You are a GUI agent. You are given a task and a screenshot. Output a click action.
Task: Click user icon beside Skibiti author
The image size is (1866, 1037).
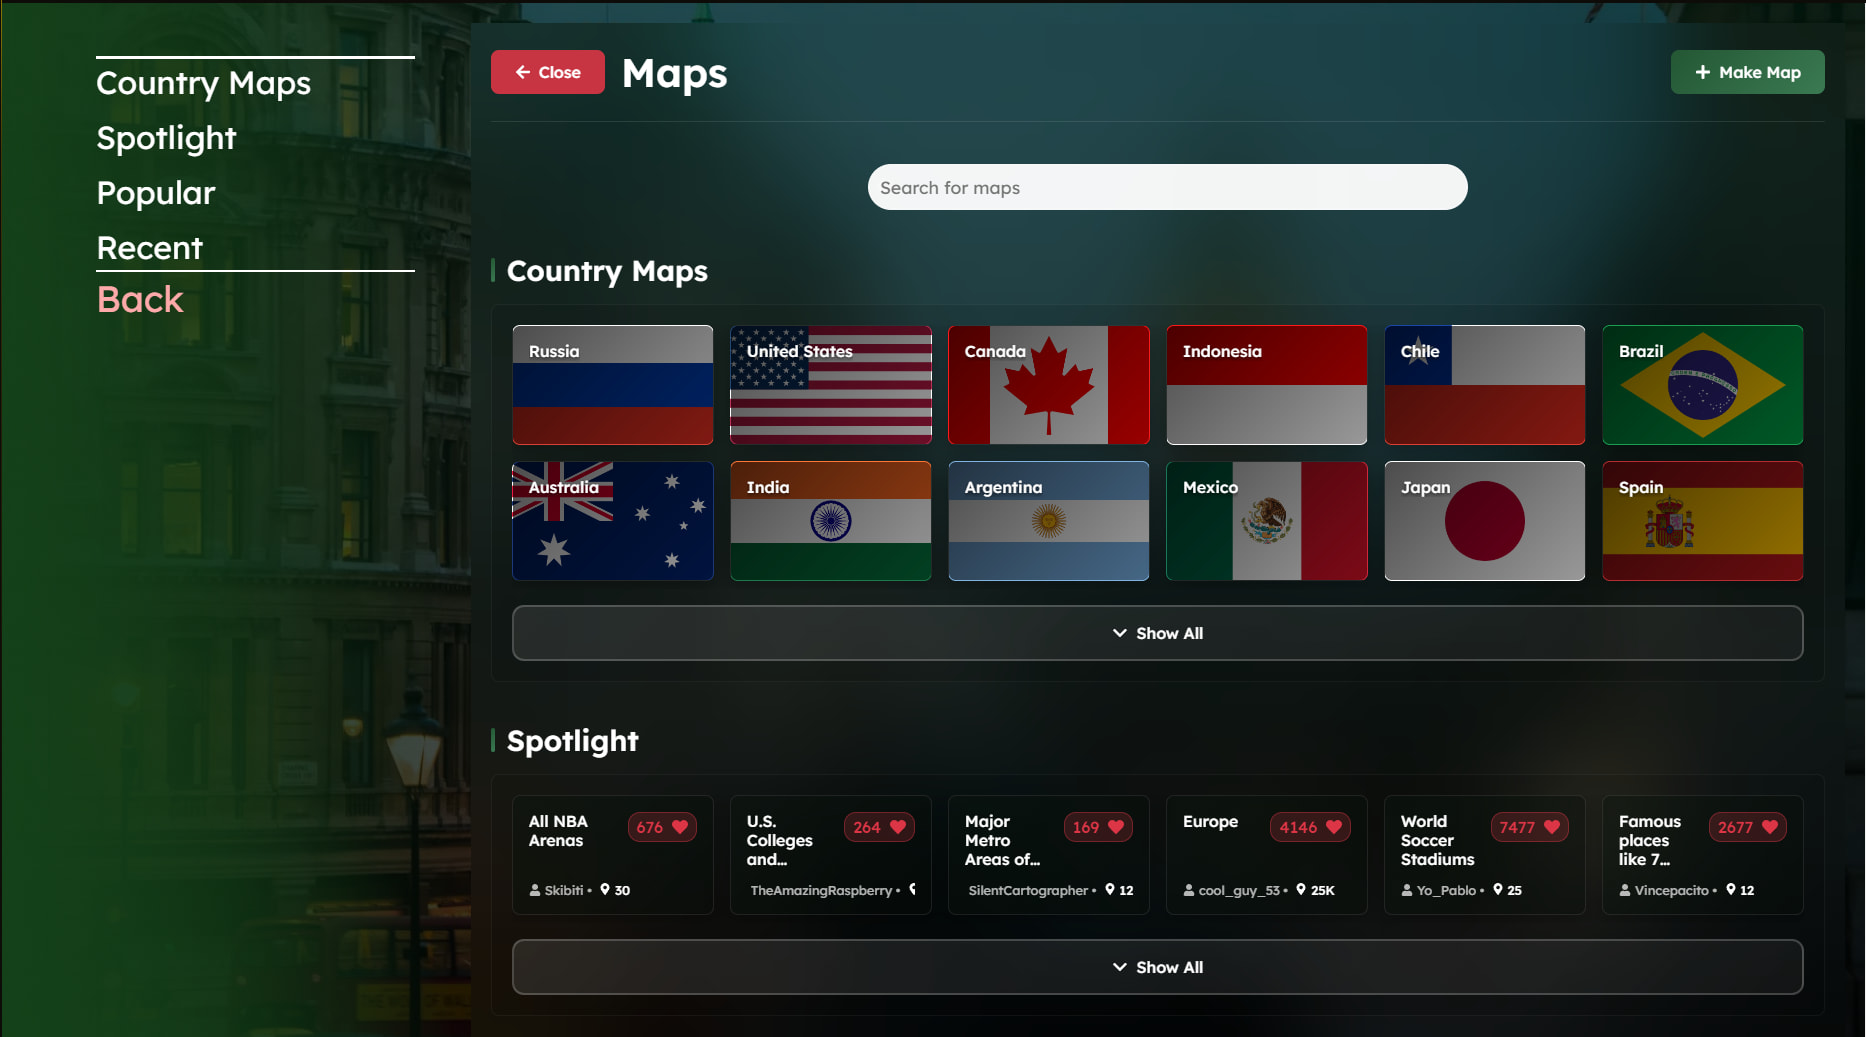pos(535,890)
